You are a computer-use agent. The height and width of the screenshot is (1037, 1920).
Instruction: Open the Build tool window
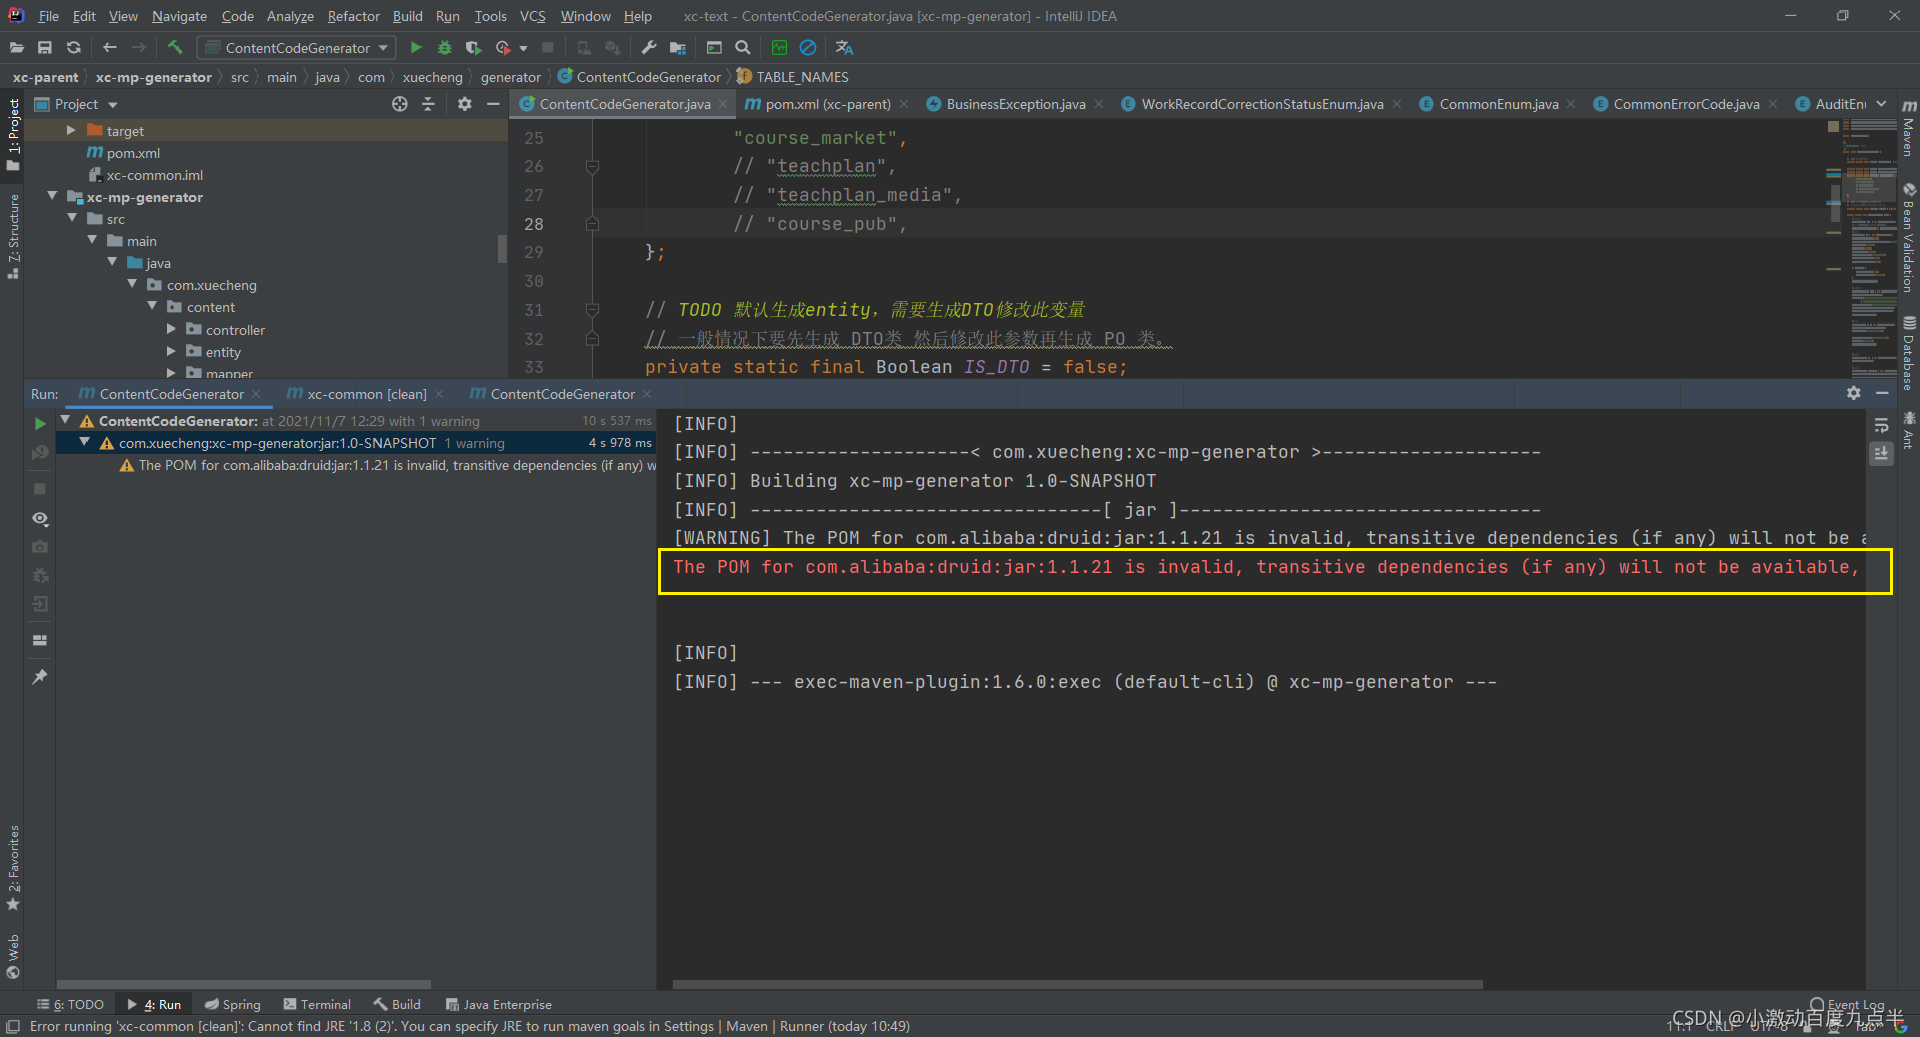(x=397, y=1004)
